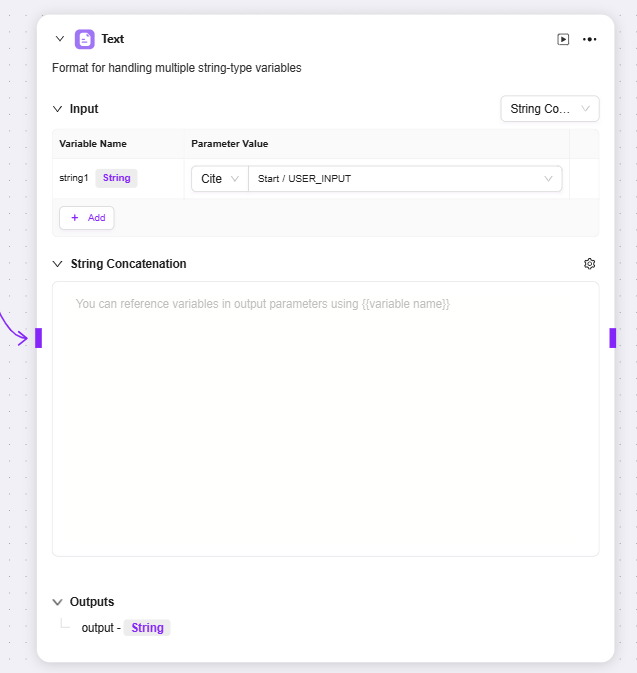Click the string1 variable name

coord(74,178)
